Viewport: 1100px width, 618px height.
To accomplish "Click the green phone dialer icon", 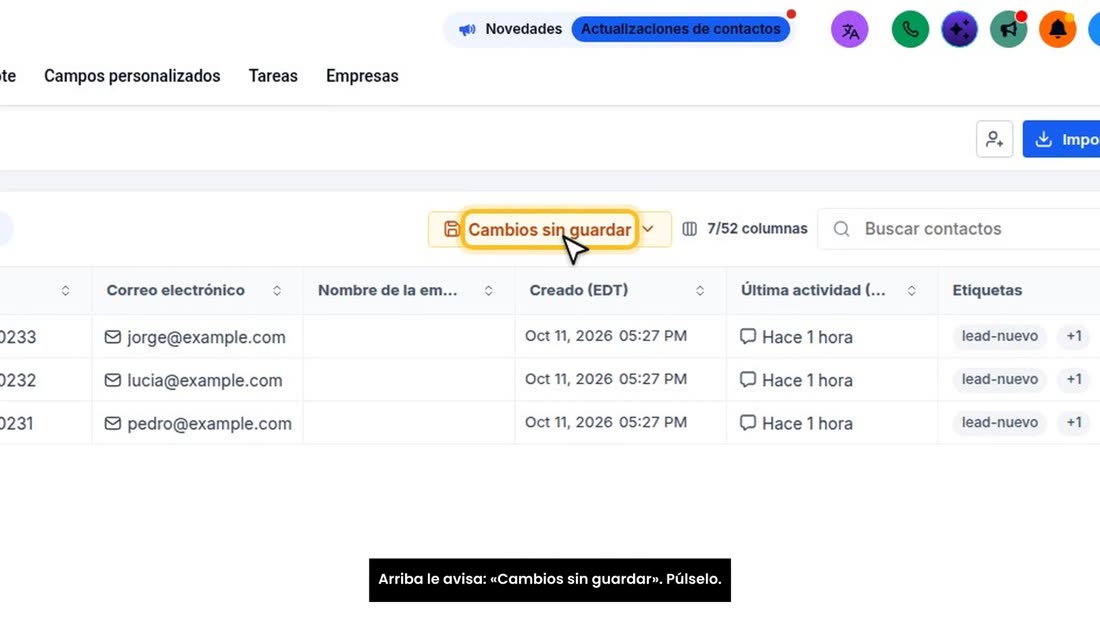I will coord(910,29).
